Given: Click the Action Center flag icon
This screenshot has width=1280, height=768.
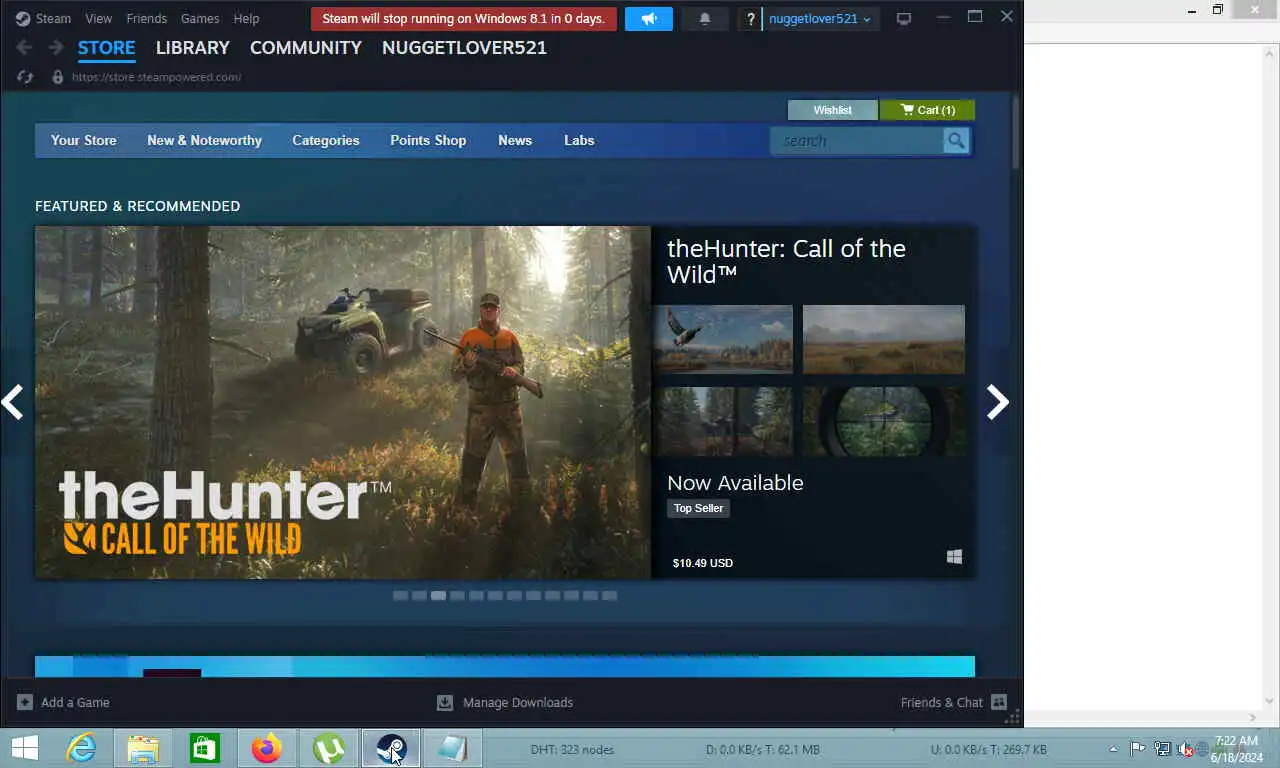Looking at the screenshot, I should click(1138, 749).
